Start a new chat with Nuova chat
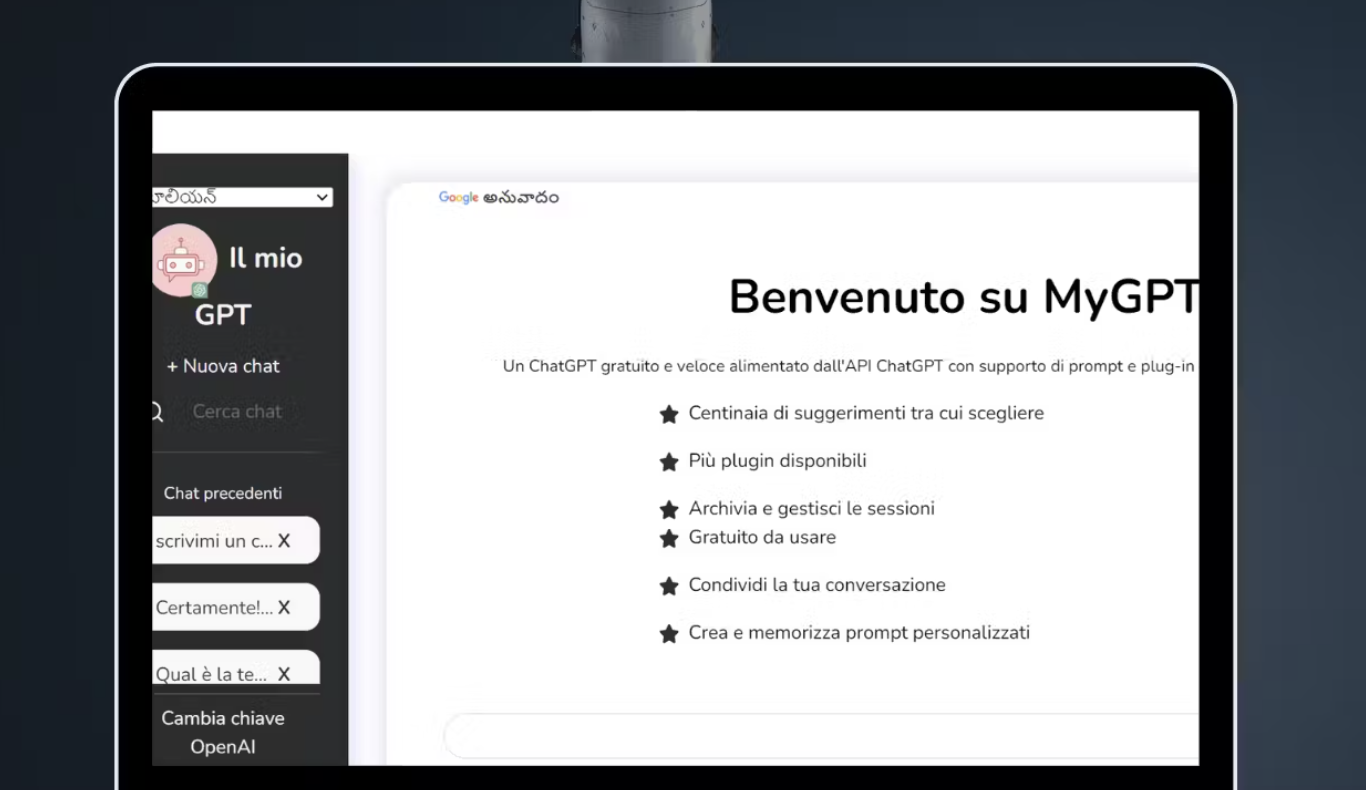Image resolution: width=1366 pixels, height=790 pixels. click(223, 366)
